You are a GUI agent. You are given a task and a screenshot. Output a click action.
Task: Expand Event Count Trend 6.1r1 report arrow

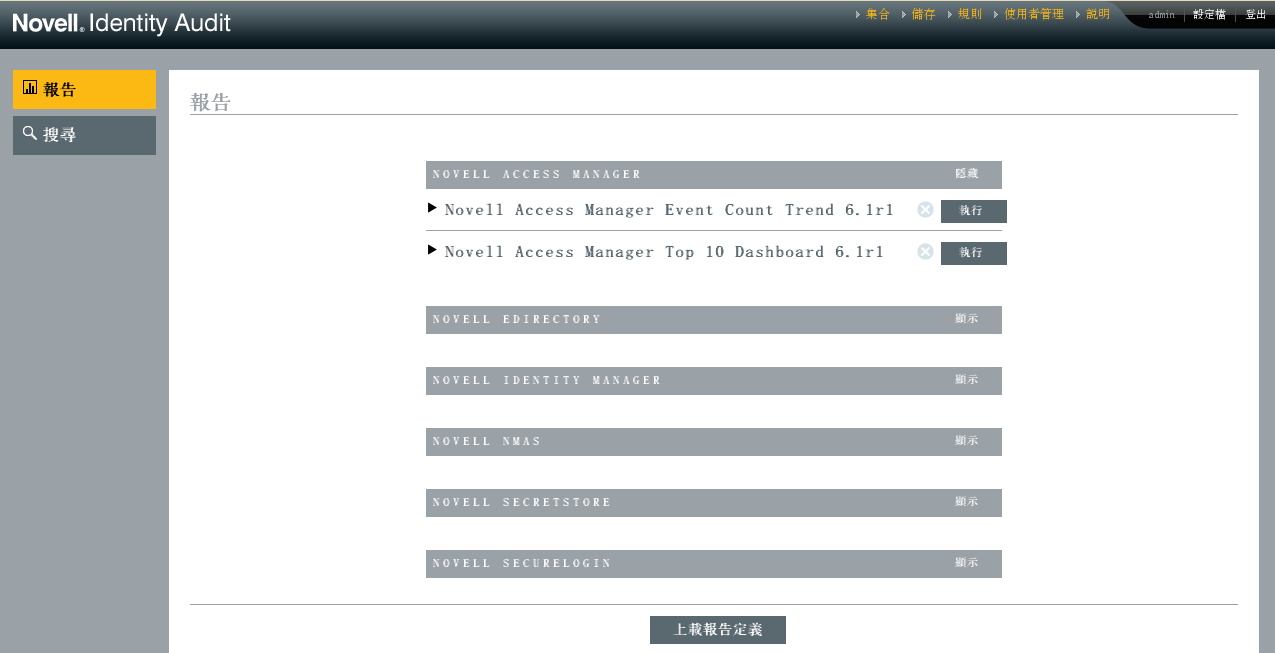point(432,209)
